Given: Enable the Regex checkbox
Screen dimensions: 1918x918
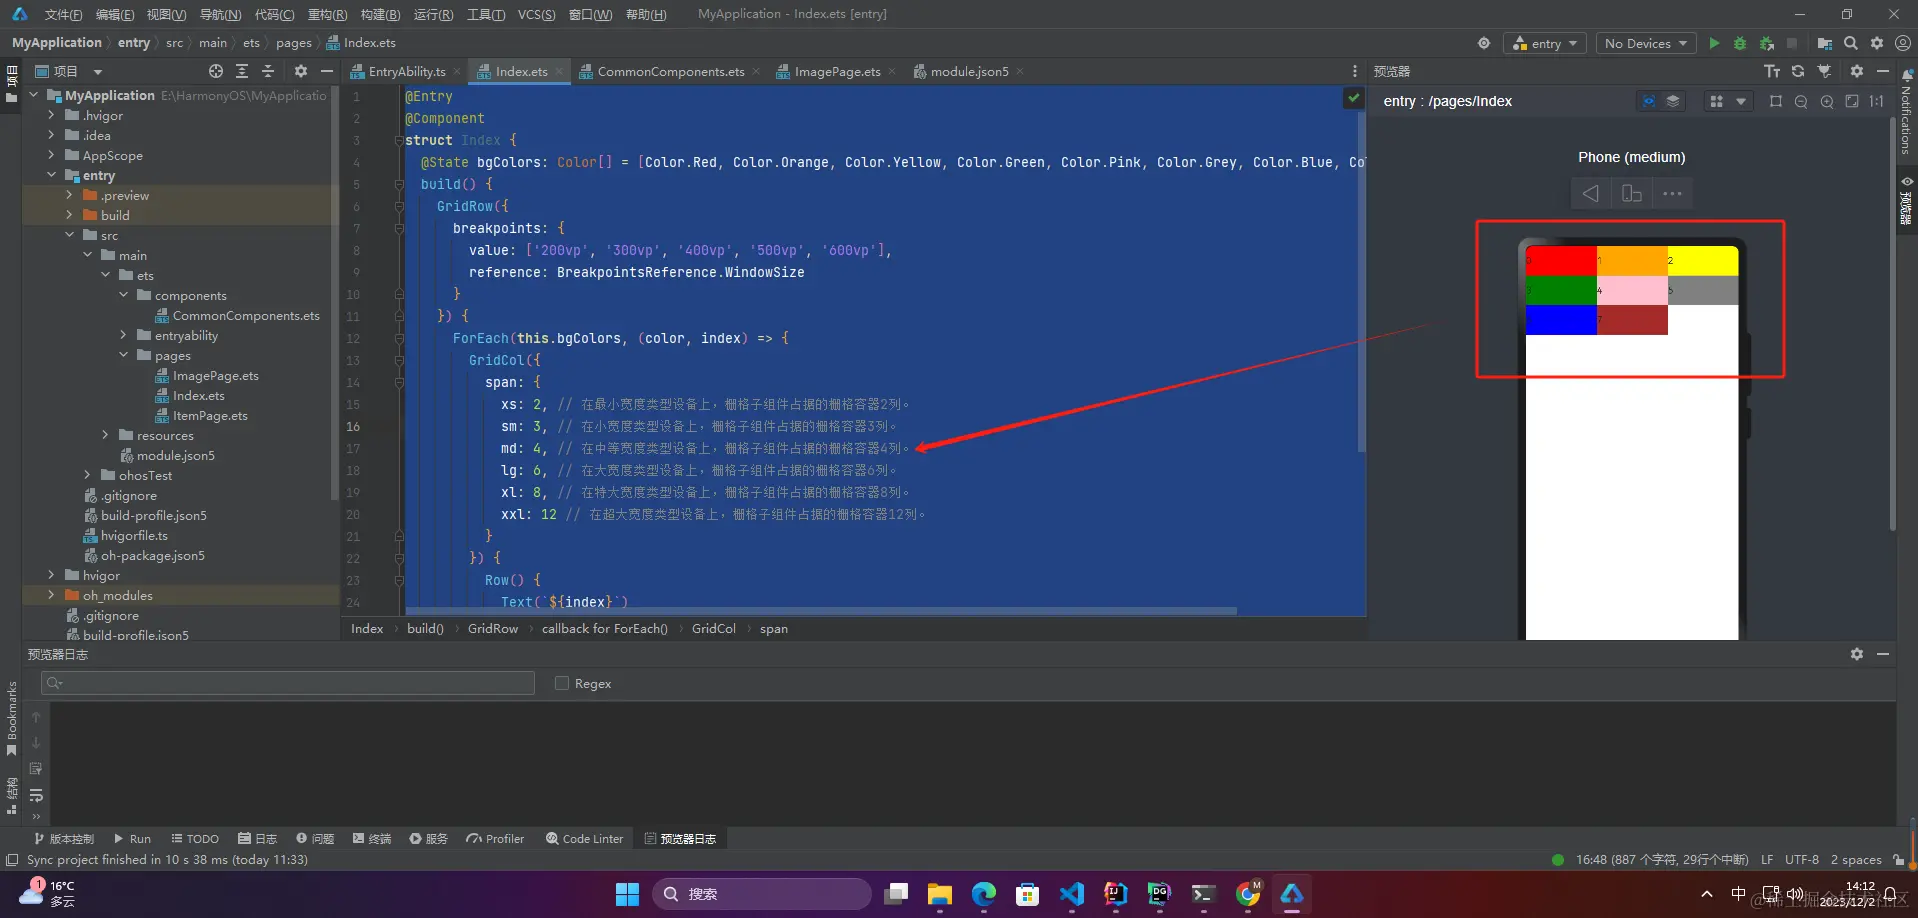Looking at the screenshot, I should tap(562, 683).
